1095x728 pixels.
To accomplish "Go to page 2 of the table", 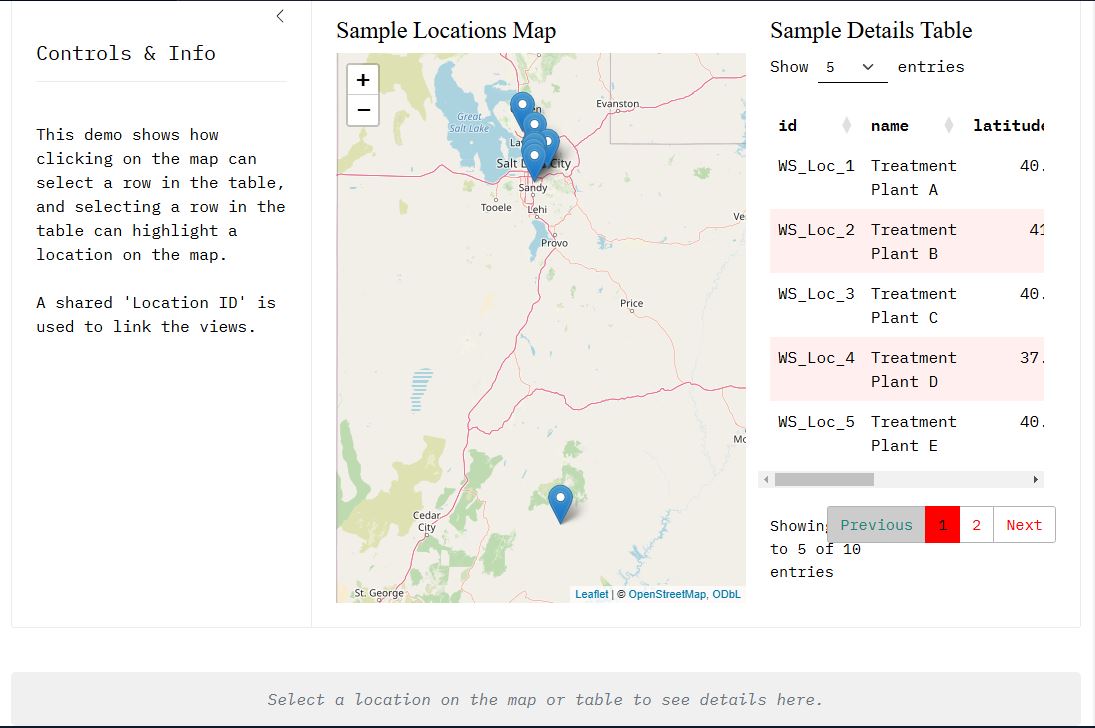I will point(976,525).
